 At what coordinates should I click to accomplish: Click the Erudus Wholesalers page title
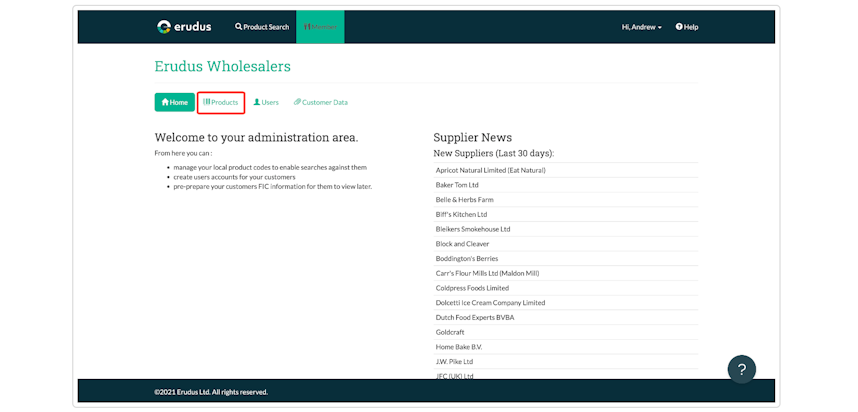pyautogui.click(x=223, y=67)
